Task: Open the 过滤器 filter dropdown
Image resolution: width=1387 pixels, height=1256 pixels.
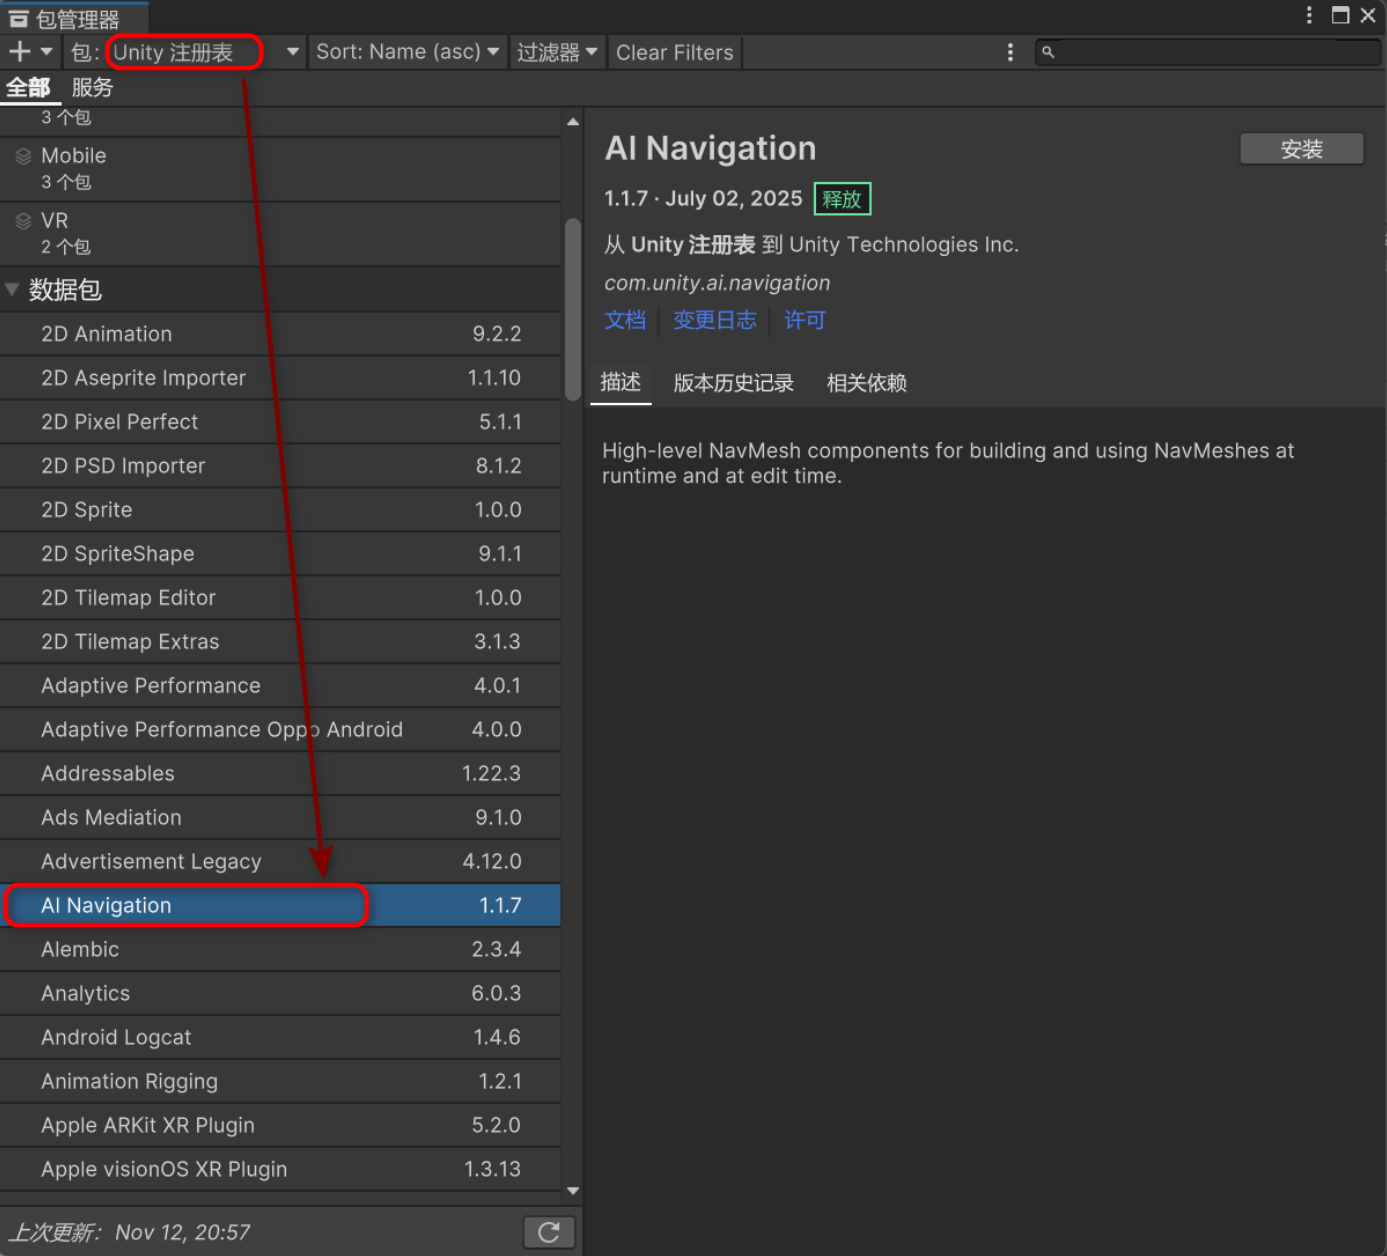Action: [x=557, y=52]
